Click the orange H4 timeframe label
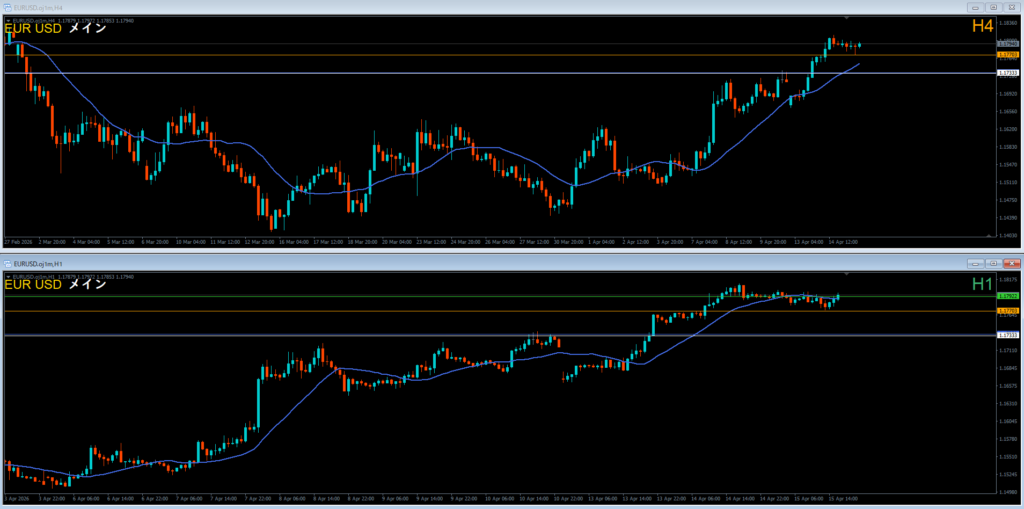Viewport: 1024px width, 509px height. pyautogui.click(x=982, y=28)
